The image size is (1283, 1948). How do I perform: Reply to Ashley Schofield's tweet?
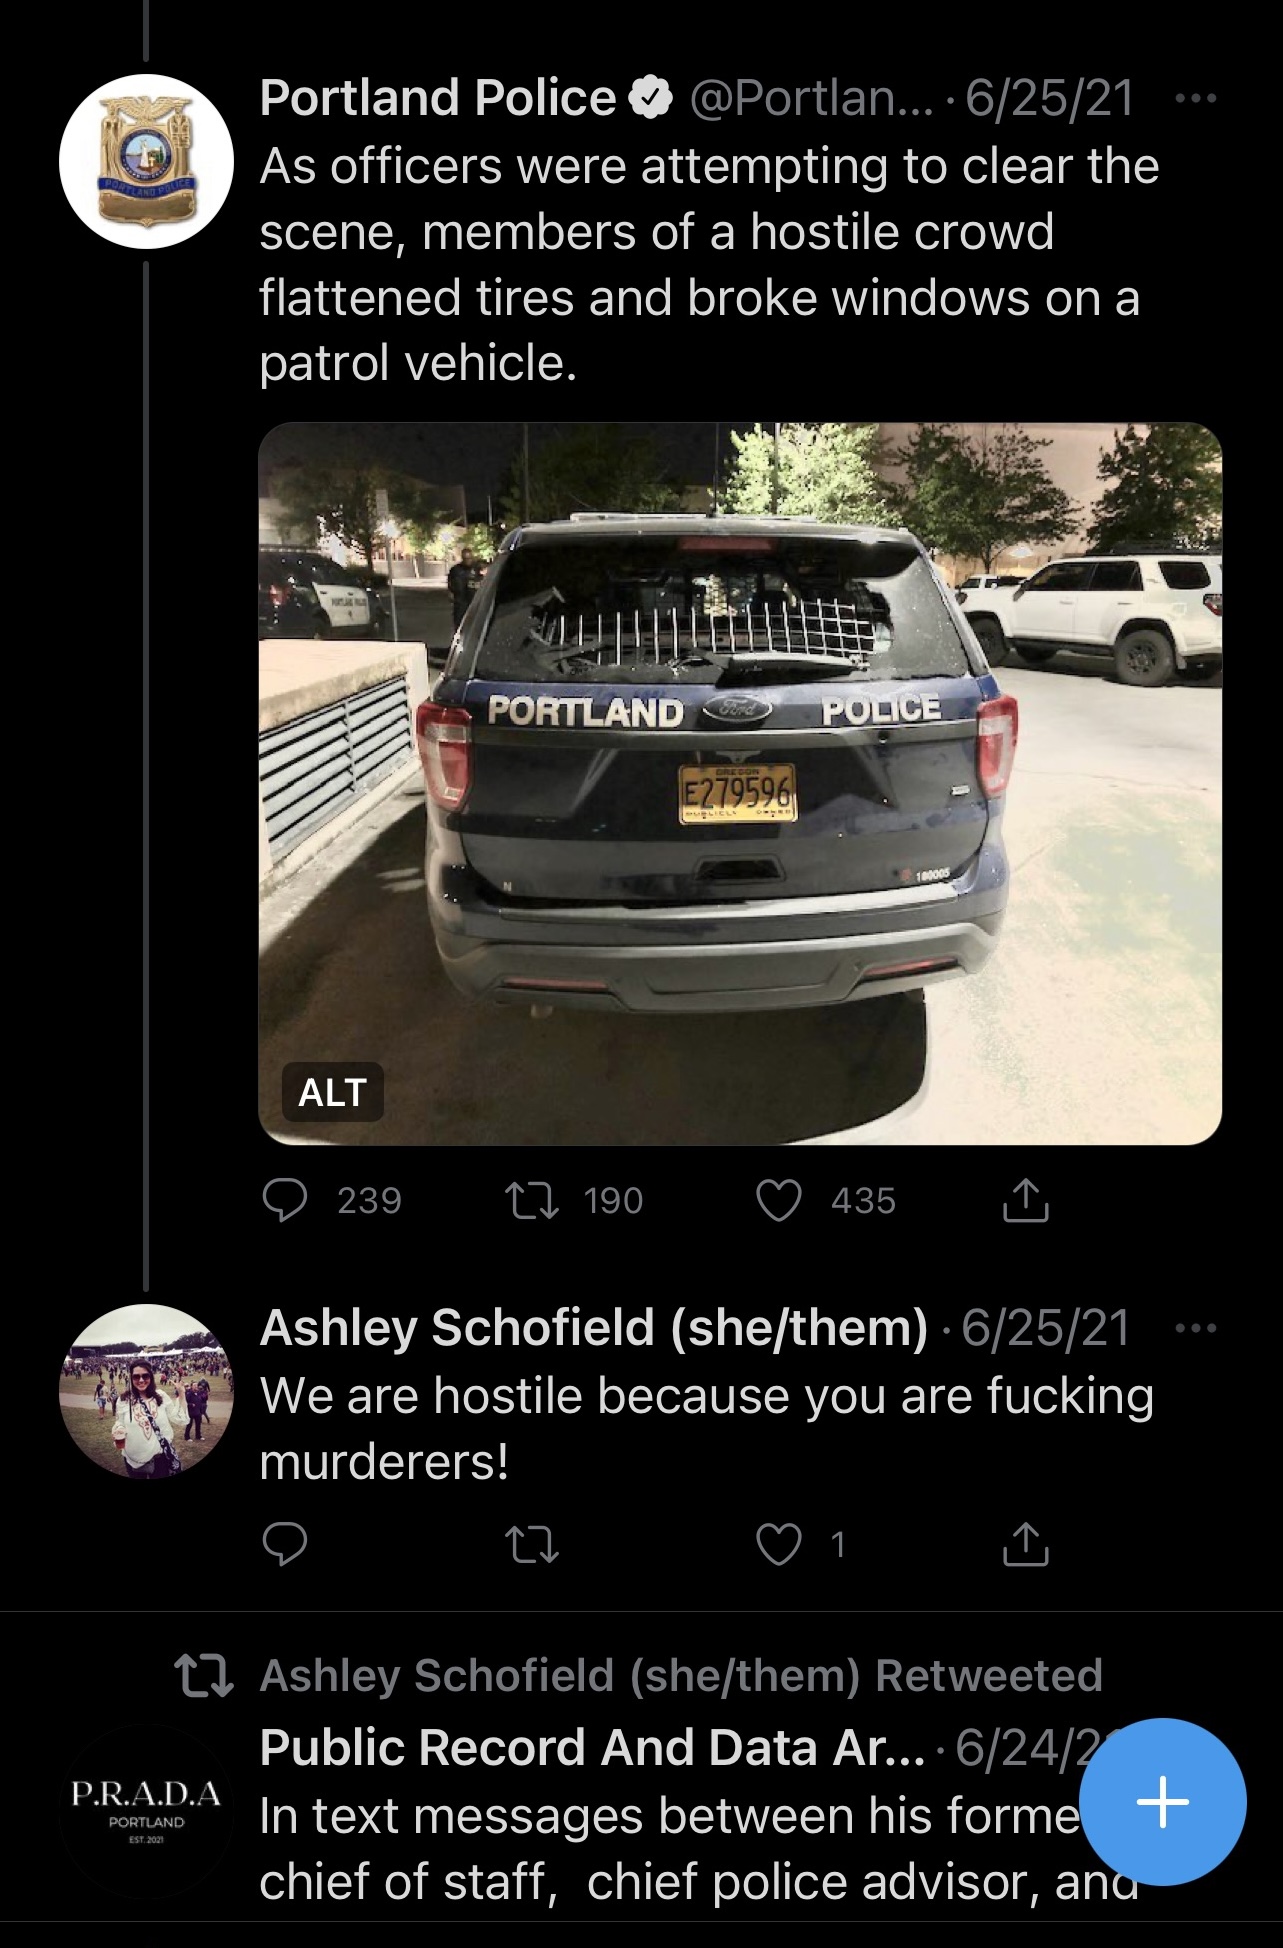click(285, 1545)
